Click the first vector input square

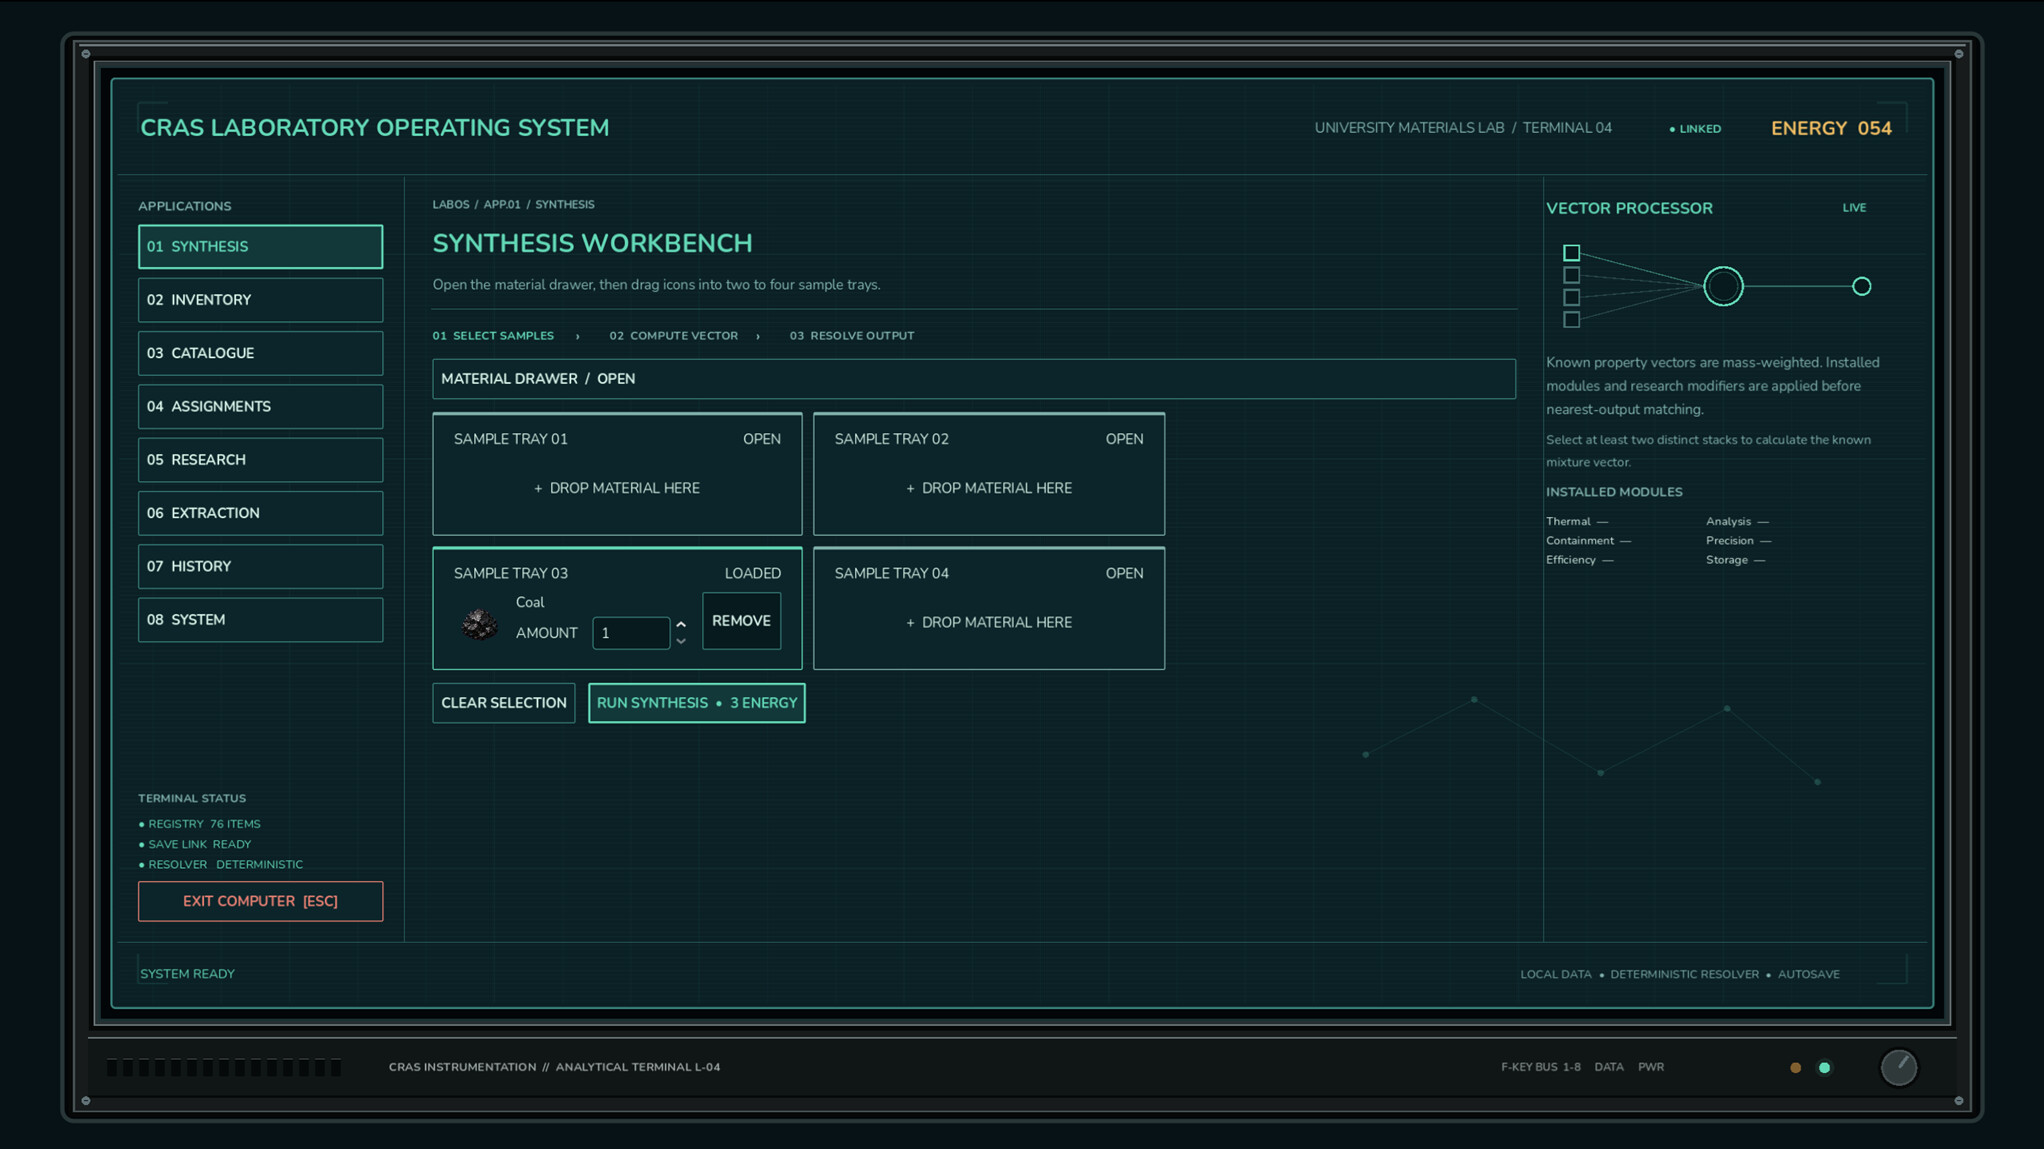pos(1571,253)
